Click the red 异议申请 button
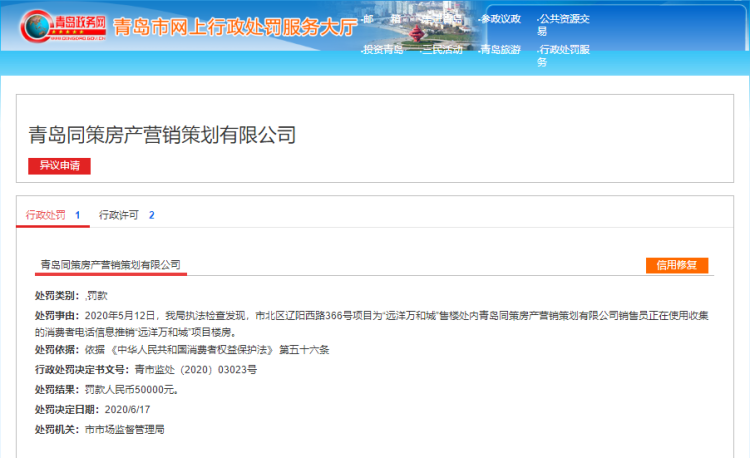This screenshot has height=458, width=750. [59, 166]
